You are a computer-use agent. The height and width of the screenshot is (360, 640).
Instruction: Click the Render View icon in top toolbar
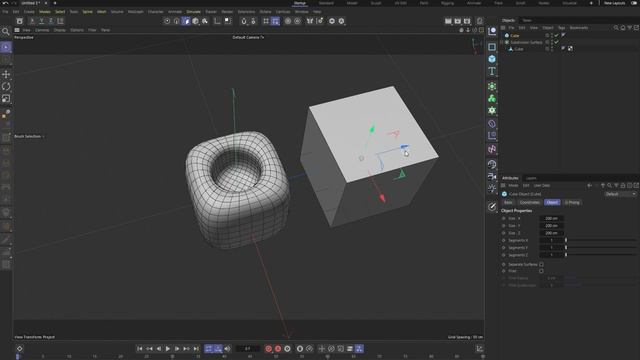448,21
